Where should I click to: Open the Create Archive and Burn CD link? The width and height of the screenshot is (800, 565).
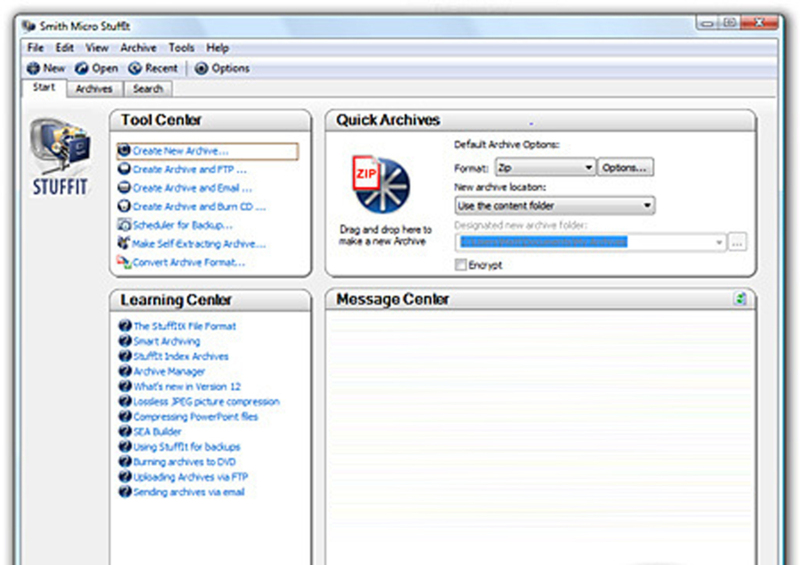[x=199, y=206]
